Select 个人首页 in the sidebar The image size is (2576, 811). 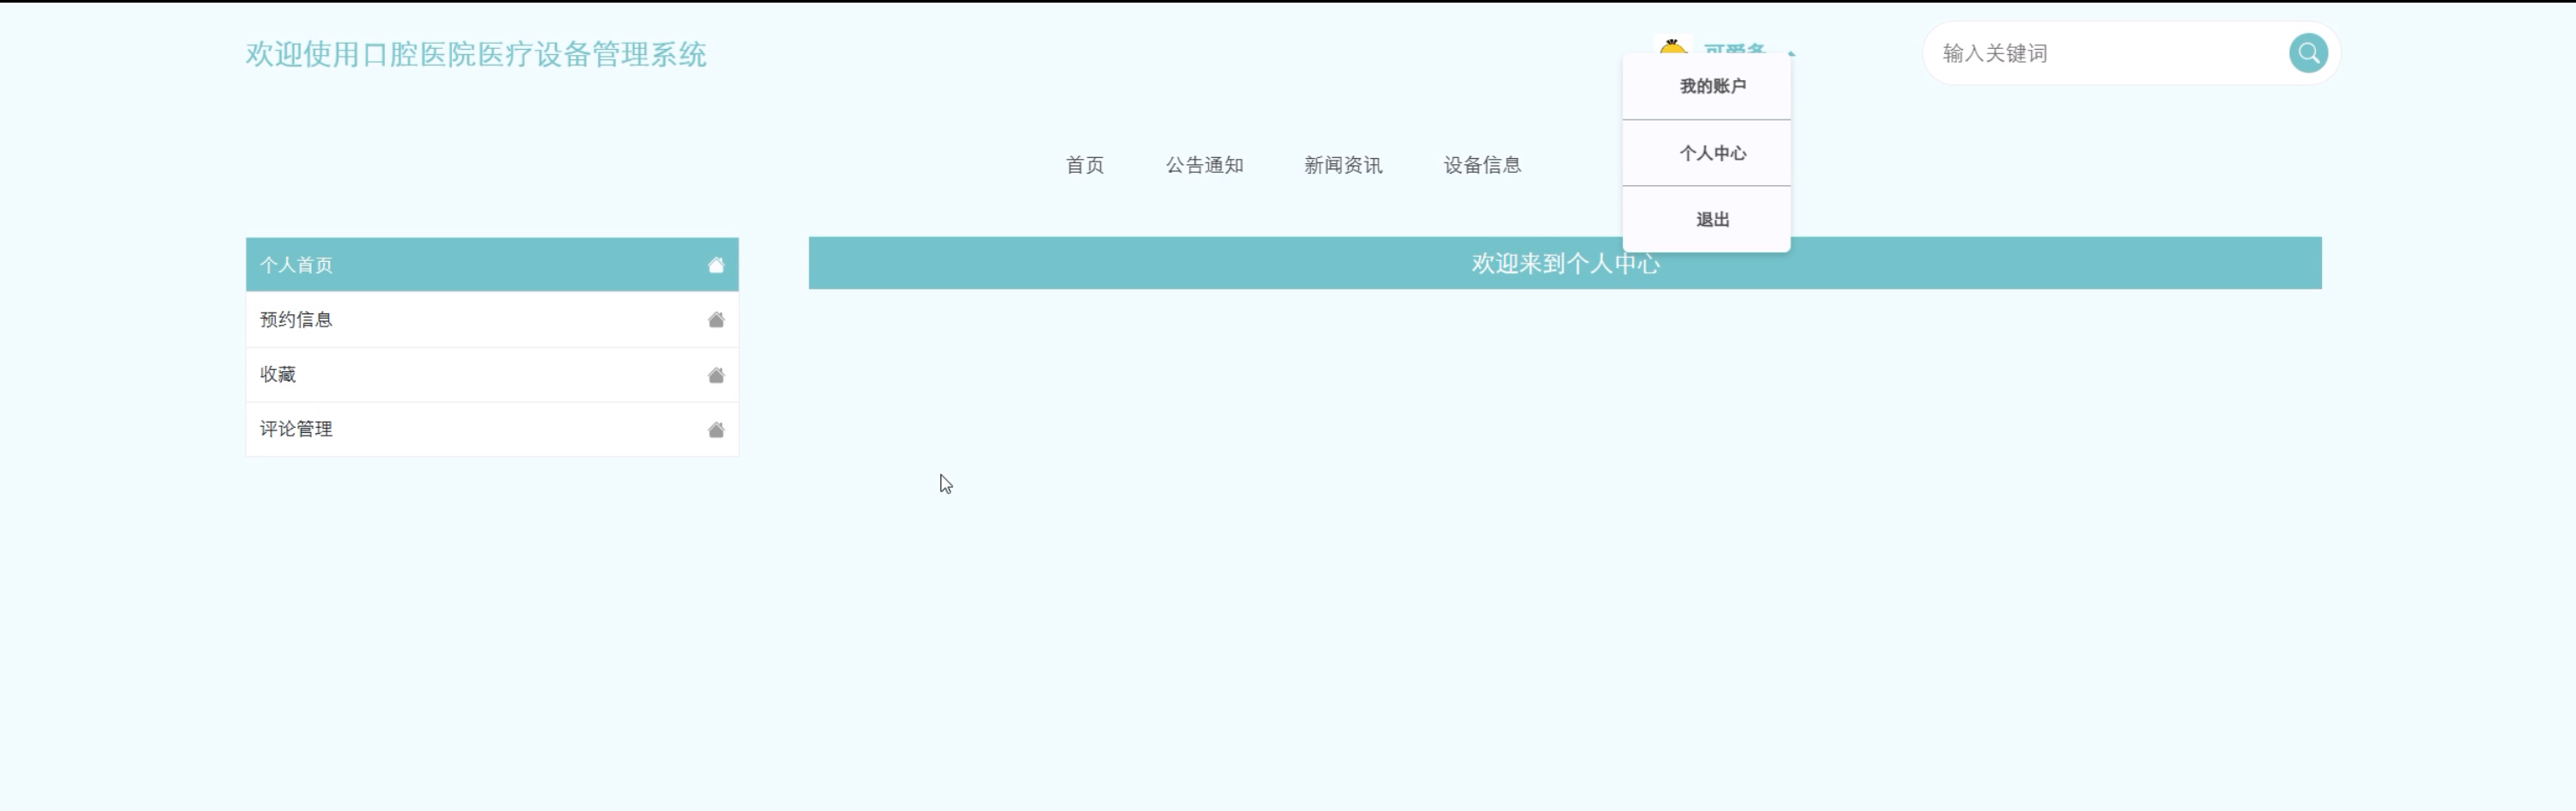pyautogui.click(x=492, y=265)
